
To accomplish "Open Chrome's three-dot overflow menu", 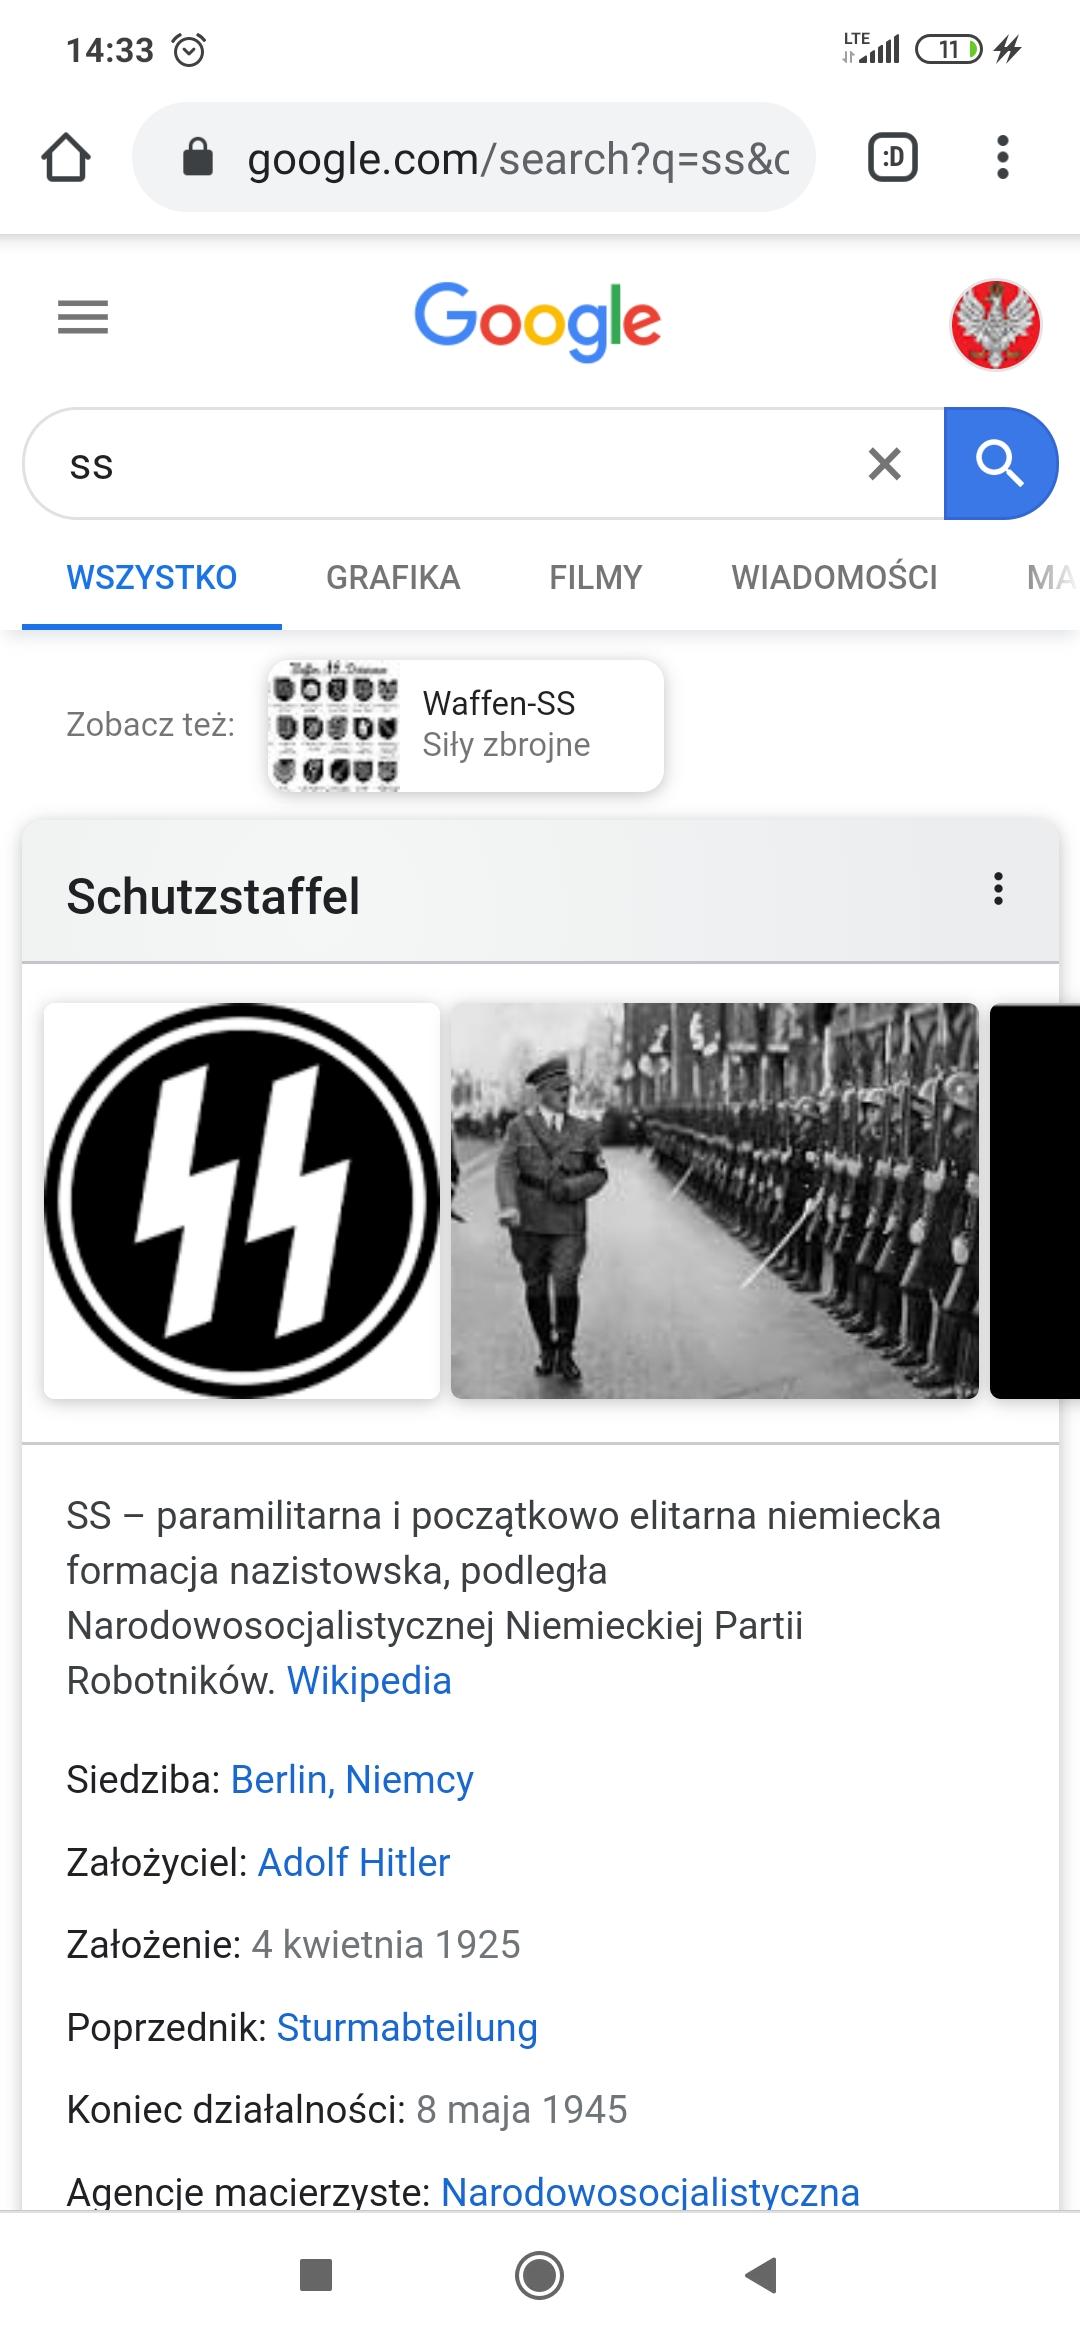I will tap(1003, 158).
